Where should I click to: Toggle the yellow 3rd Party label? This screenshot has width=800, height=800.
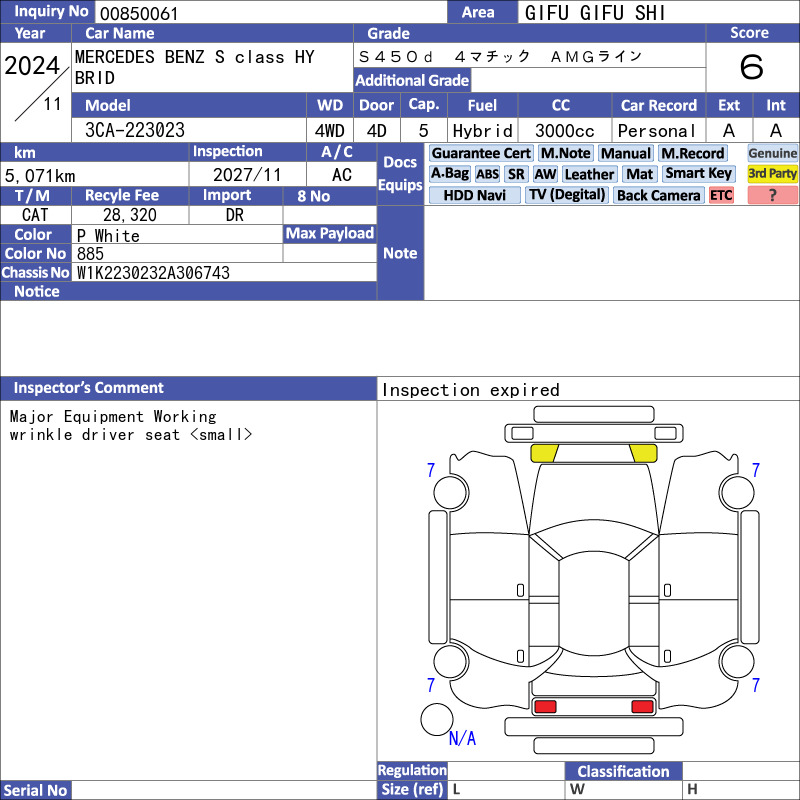pos(772,174)
